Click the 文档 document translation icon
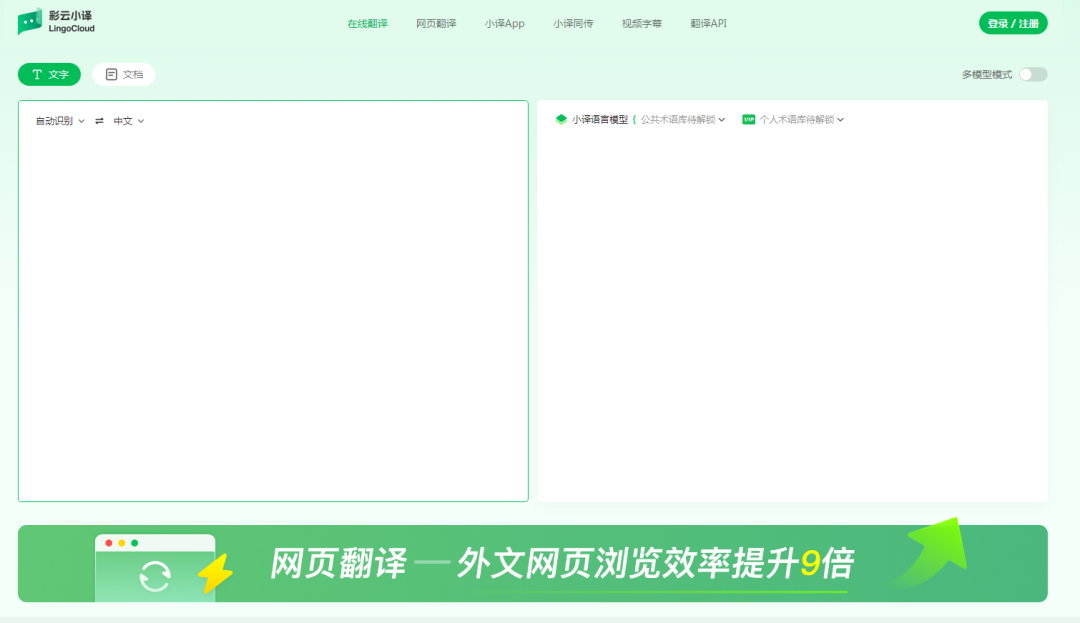This screenshot has height=623, width=1080. (109, 74)
